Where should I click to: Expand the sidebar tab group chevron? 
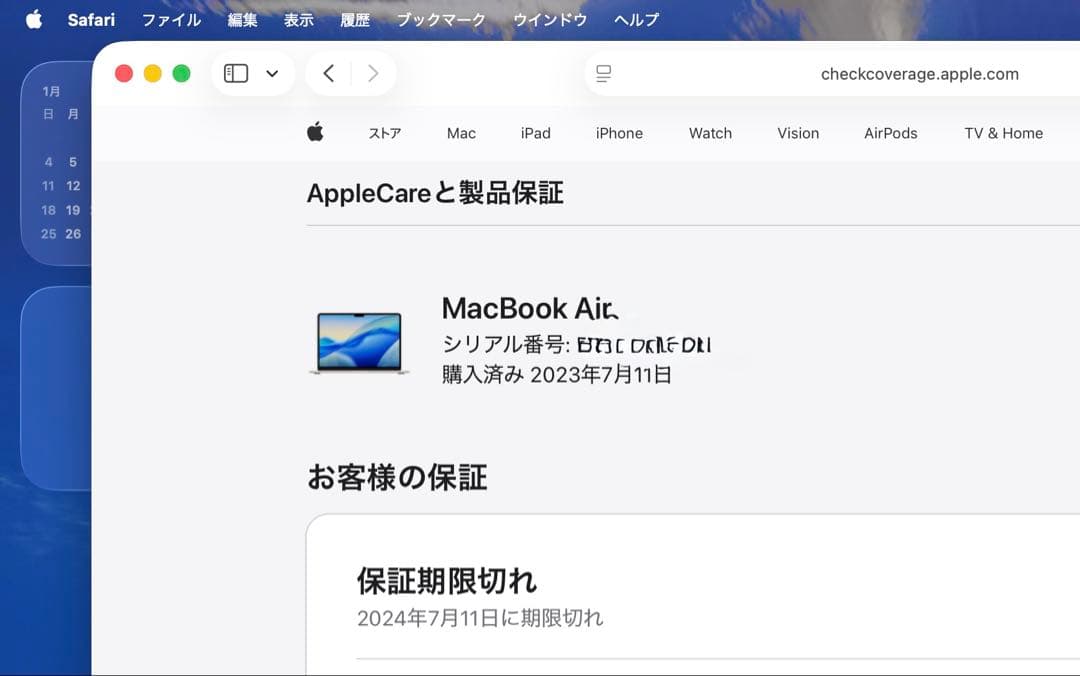coord(272,73)
